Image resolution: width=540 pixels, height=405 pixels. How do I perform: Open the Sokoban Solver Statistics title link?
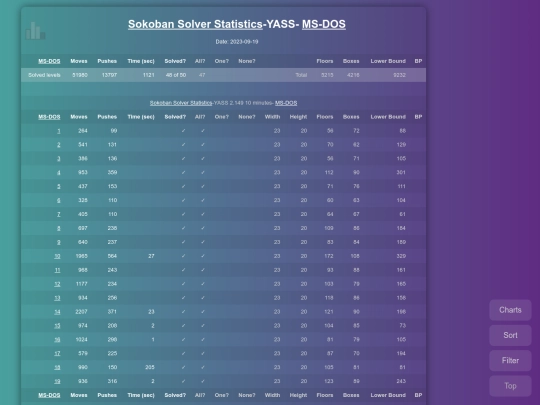(195, 24)
